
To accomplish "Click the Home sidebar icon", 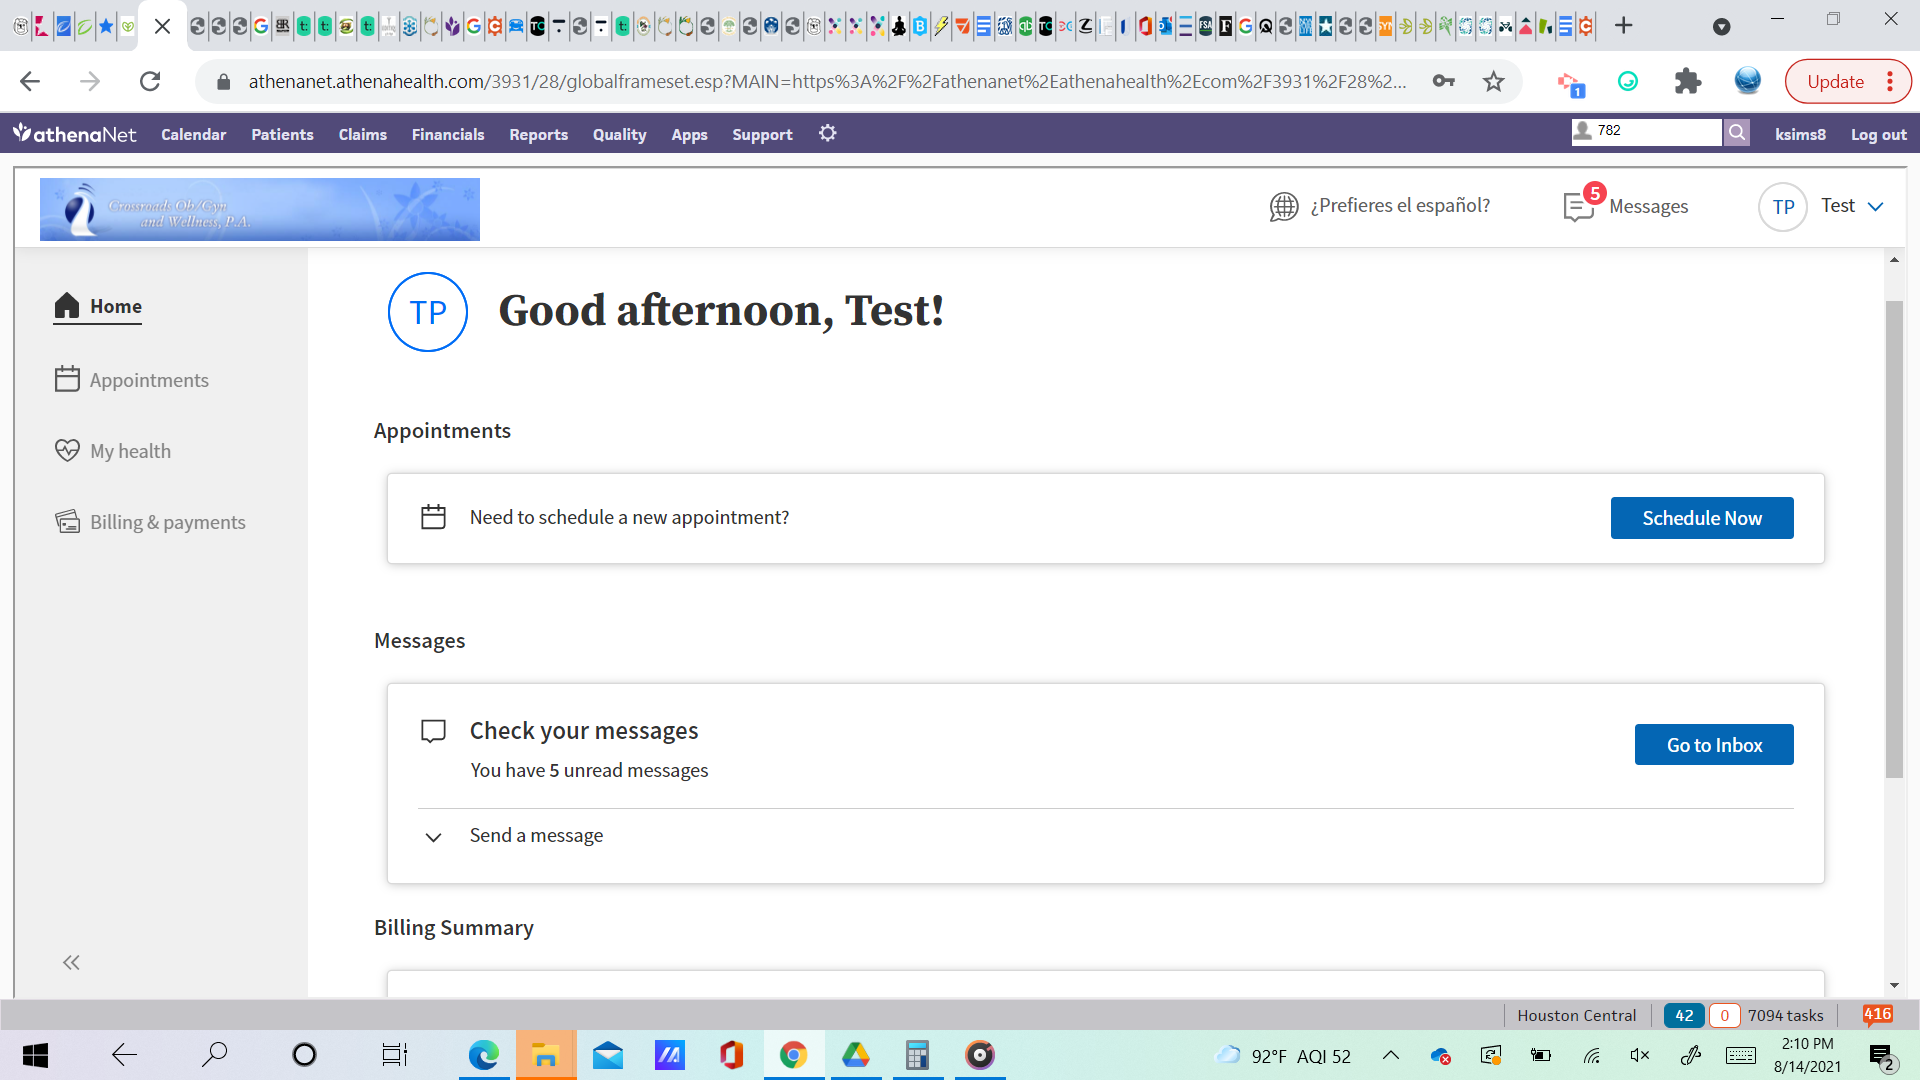I will 67,306.
